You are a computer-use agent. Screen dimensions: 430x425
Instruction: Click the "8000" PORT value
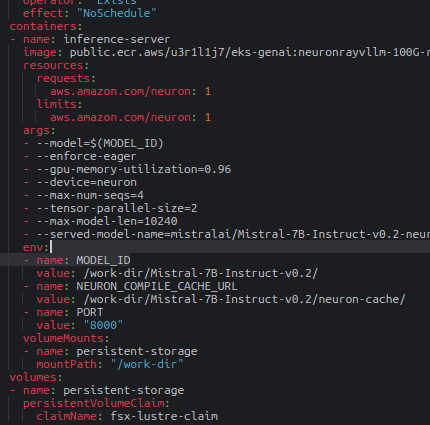coord(103,325)
